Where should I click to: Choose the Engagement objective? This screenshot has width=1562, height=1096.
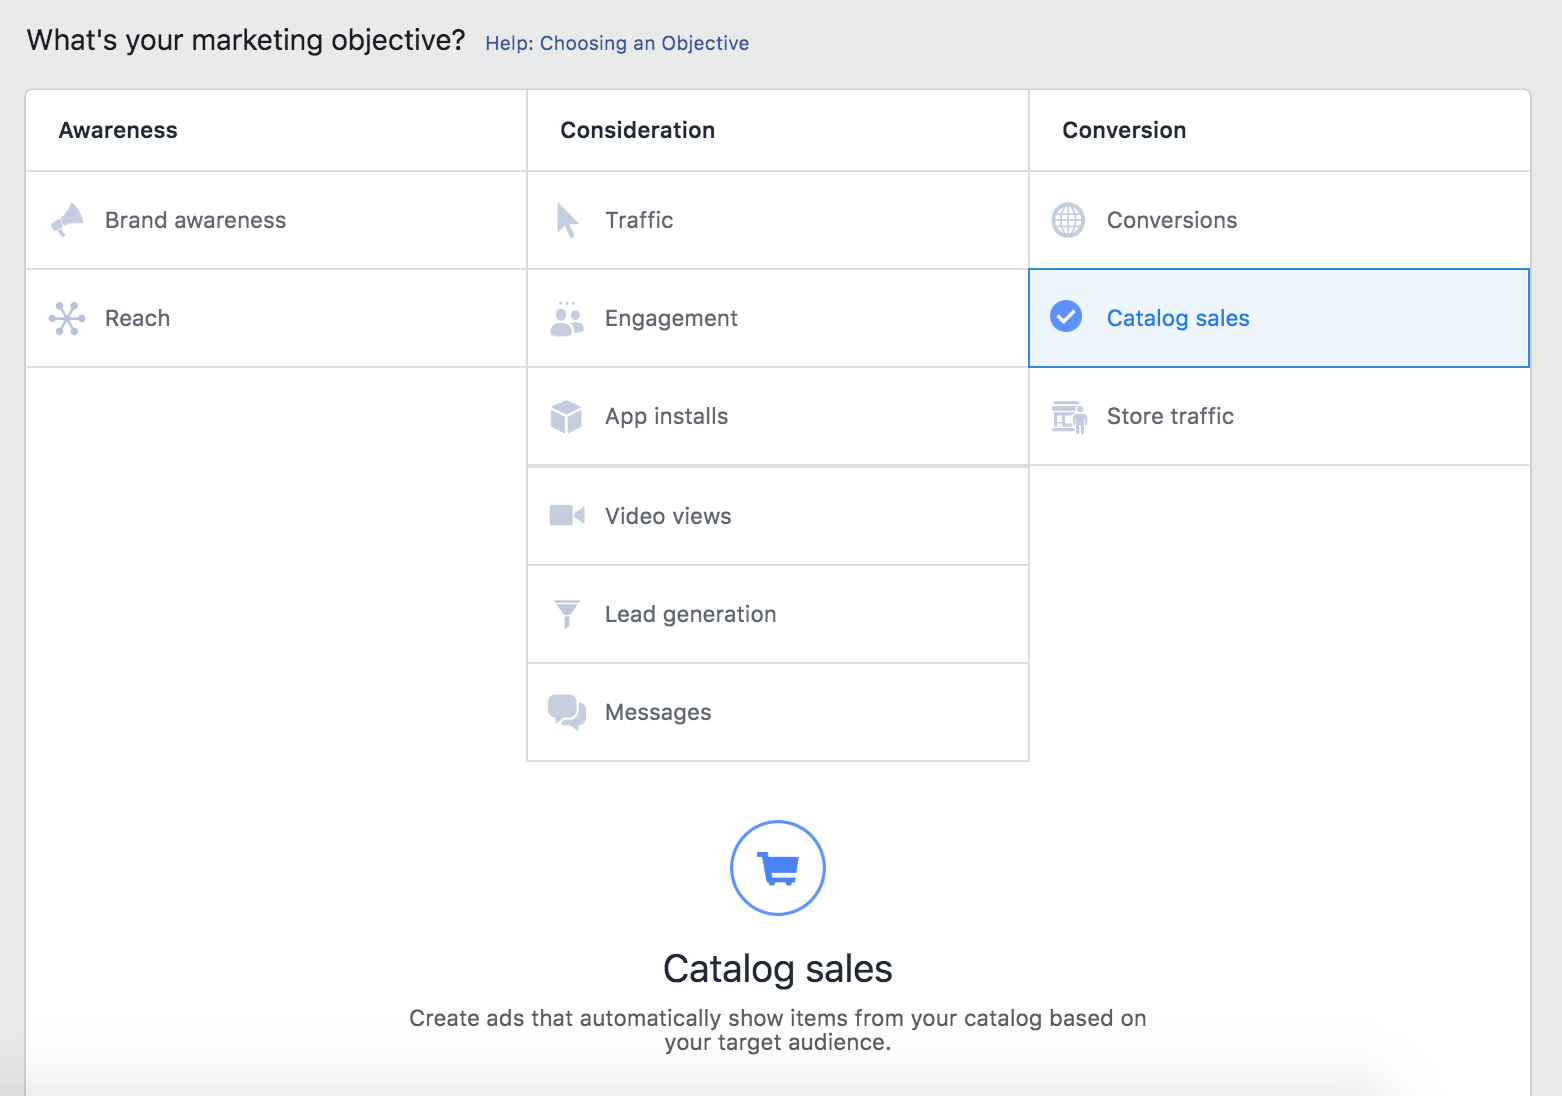(x=671, y=318)
